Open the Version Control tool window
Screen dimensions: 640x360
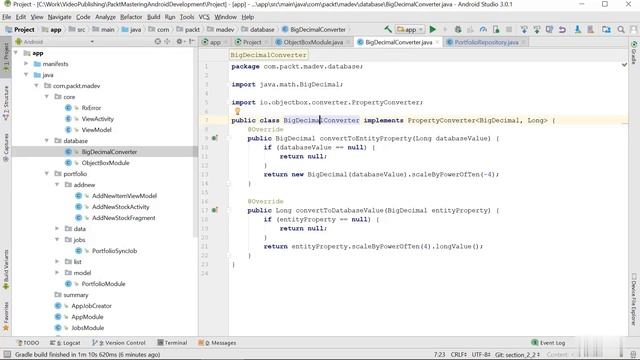click(x=119, y=343)
